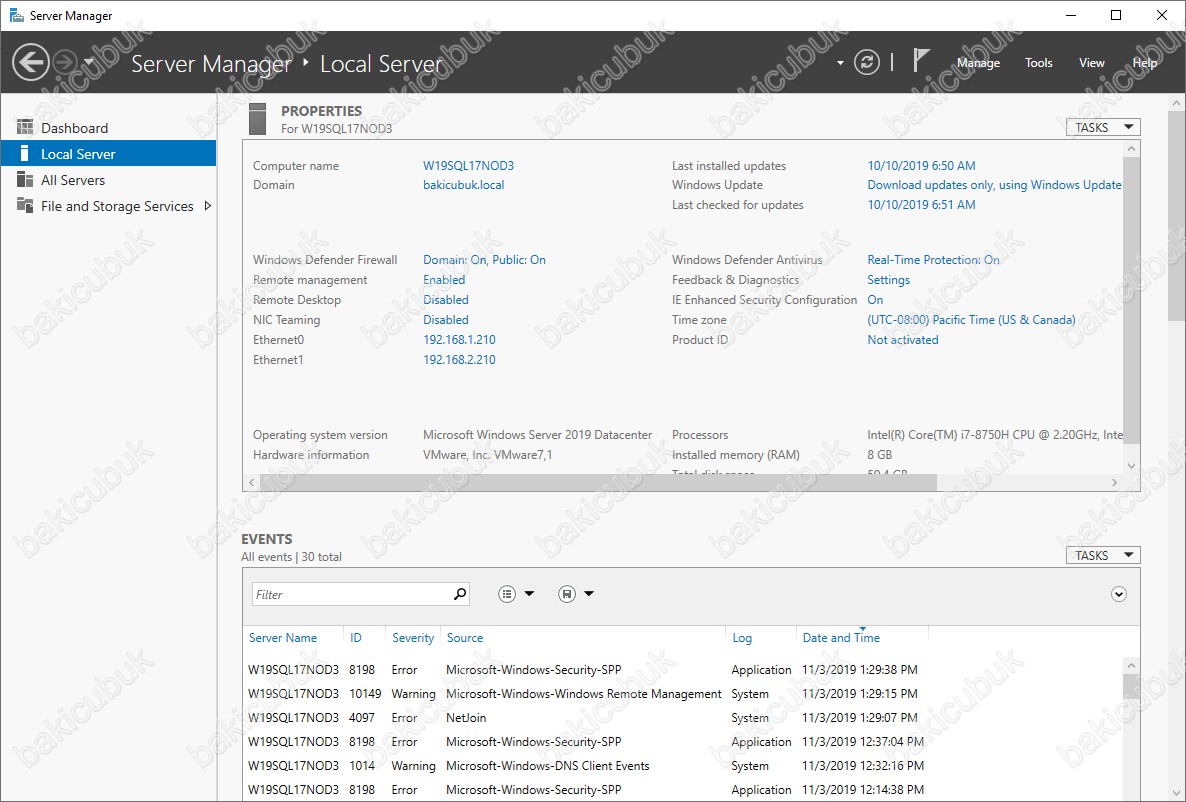The width and height of the screenshot is (1186, 802).
Task: Click Feedback & Diagnostics Settings link
Action: point(889,280)
